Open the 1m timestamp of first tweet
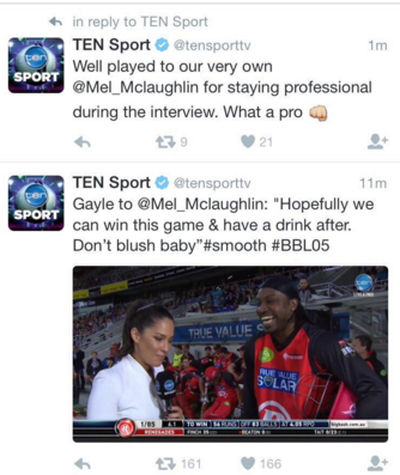400x475 pixels. (378, 46)
